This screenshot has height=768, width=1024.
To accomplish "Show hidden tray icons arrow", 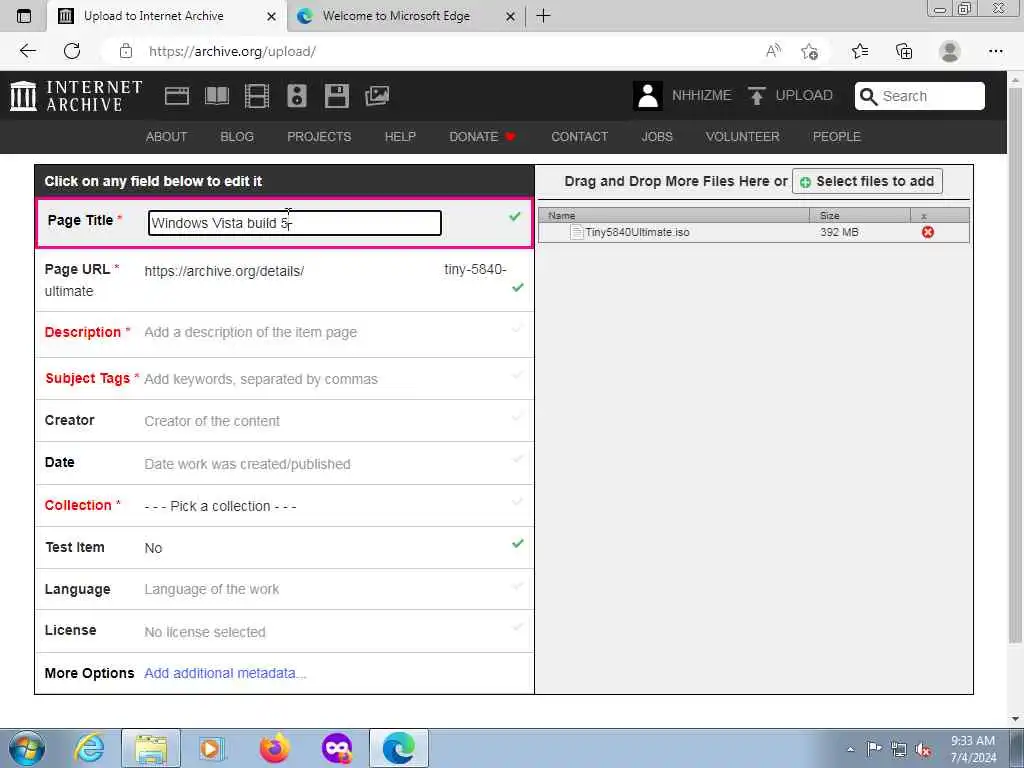I will click(x=850, y=749).
